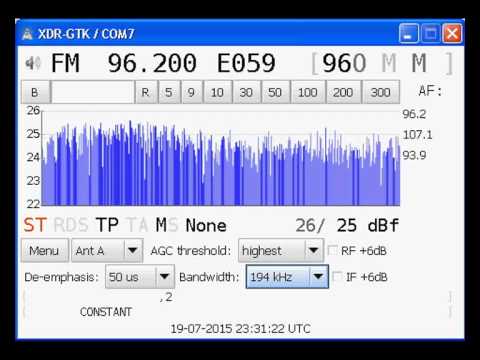Click the FM mode label
This screenshot has width=480, height=360.
pos(65,63)
